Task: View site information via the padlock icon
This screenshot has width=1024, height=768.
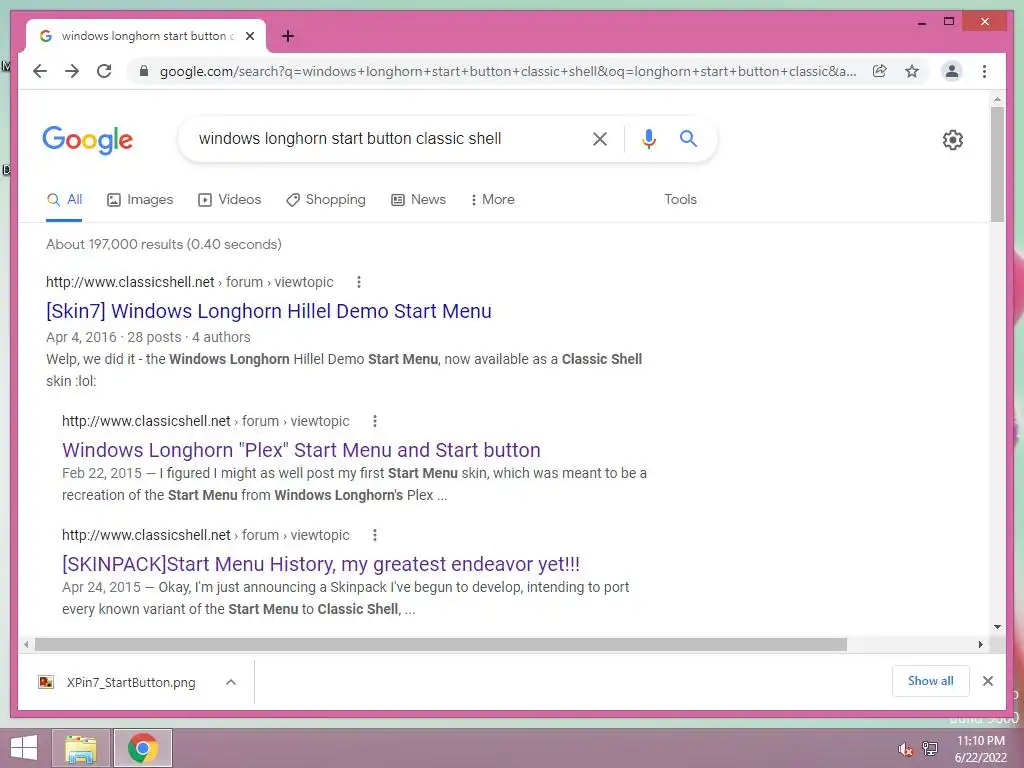Action: point(144,71)
